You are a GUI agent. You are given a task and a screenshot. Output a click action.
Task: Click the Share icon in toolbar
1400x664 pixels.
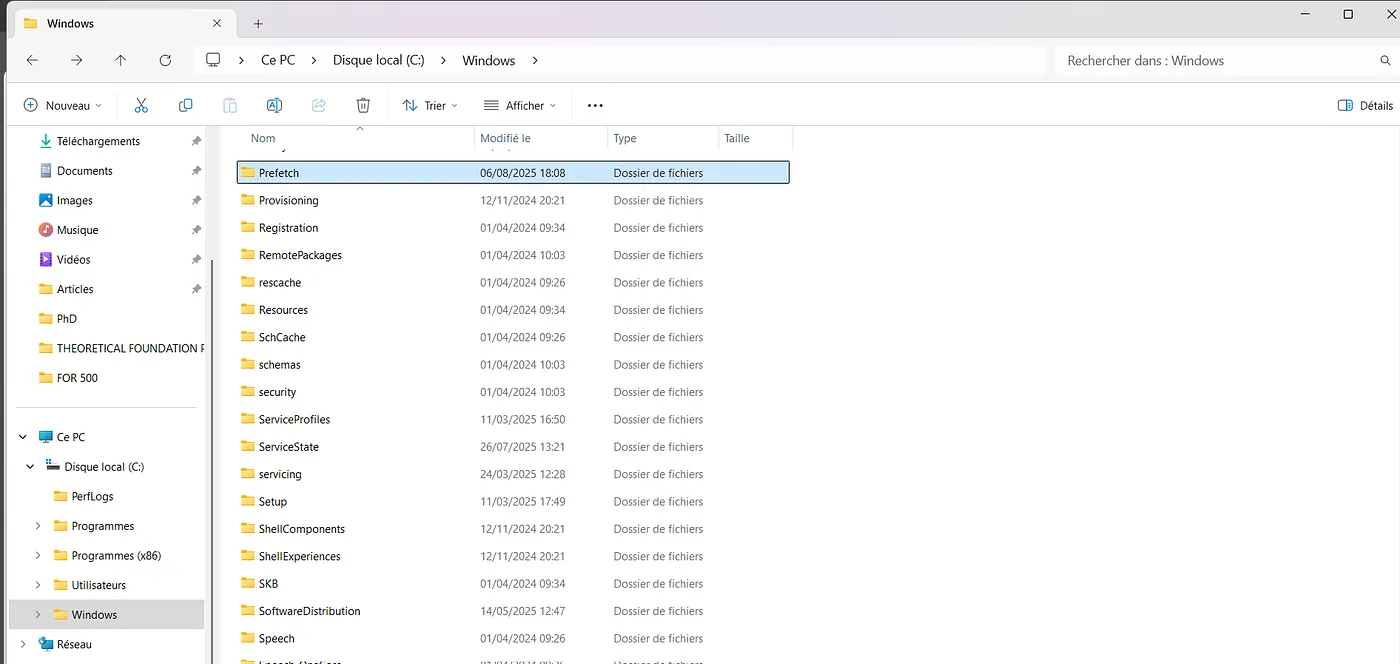point(319,105)
